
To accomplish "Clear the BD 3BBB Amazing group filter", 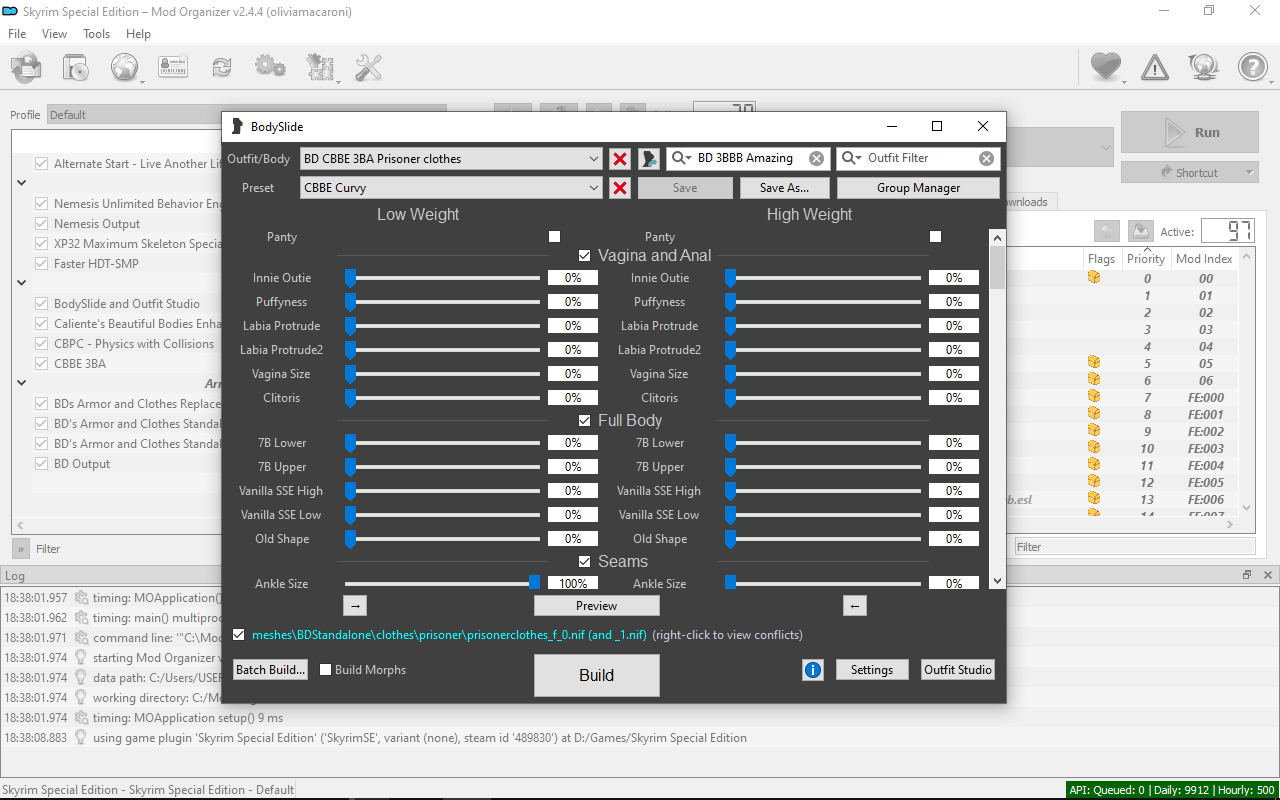I will 817,158.
